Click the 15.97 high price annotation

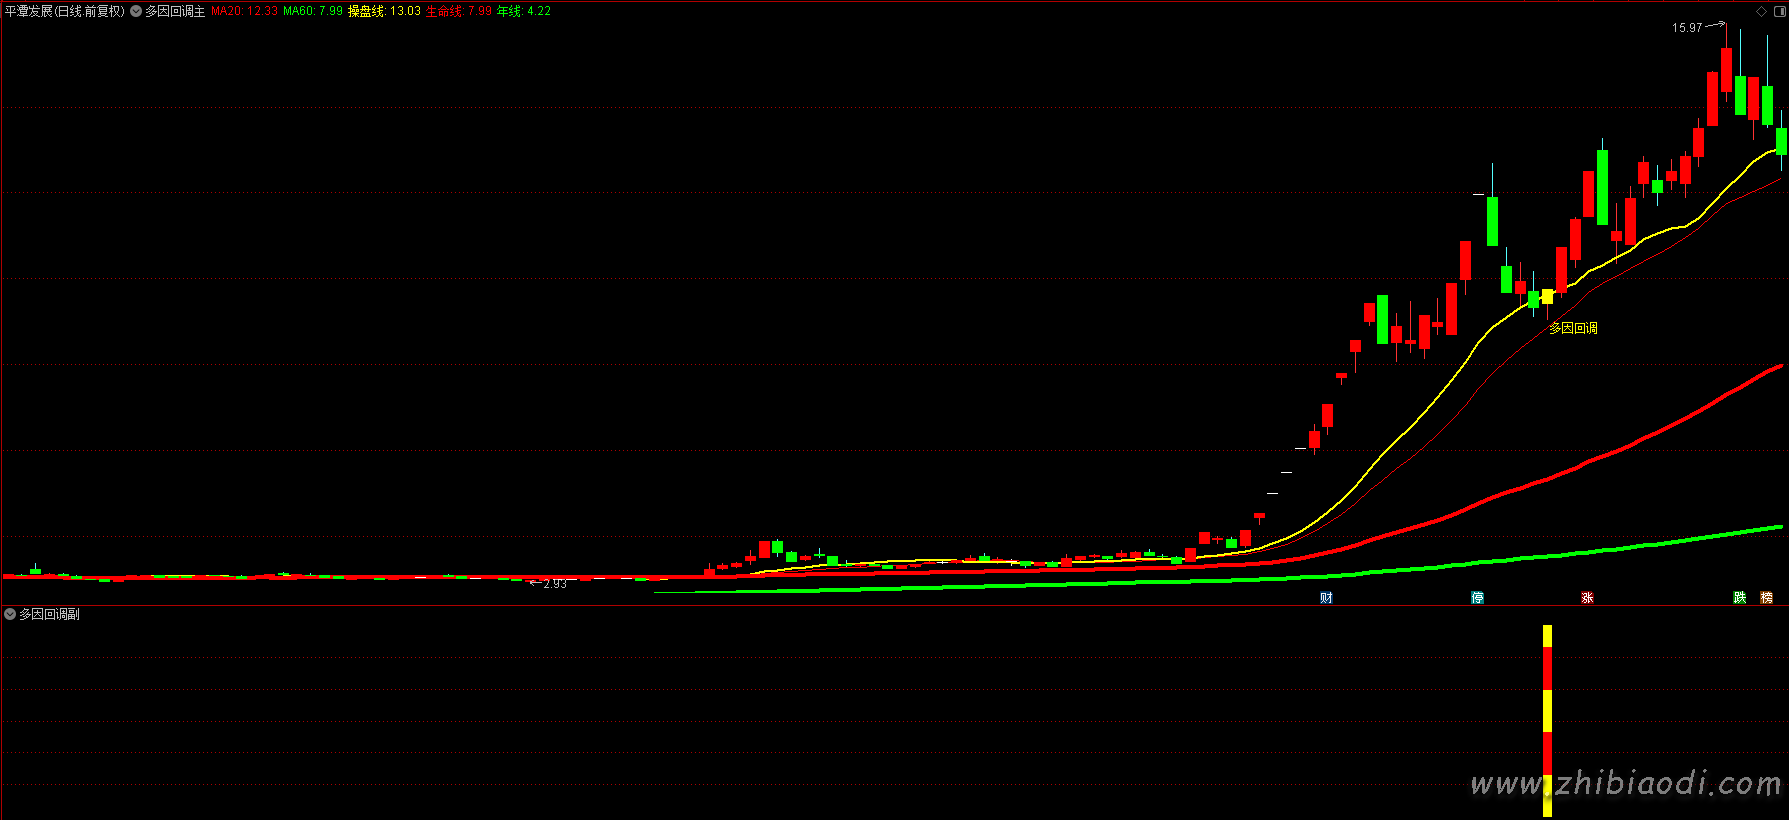coord(1686,28)
